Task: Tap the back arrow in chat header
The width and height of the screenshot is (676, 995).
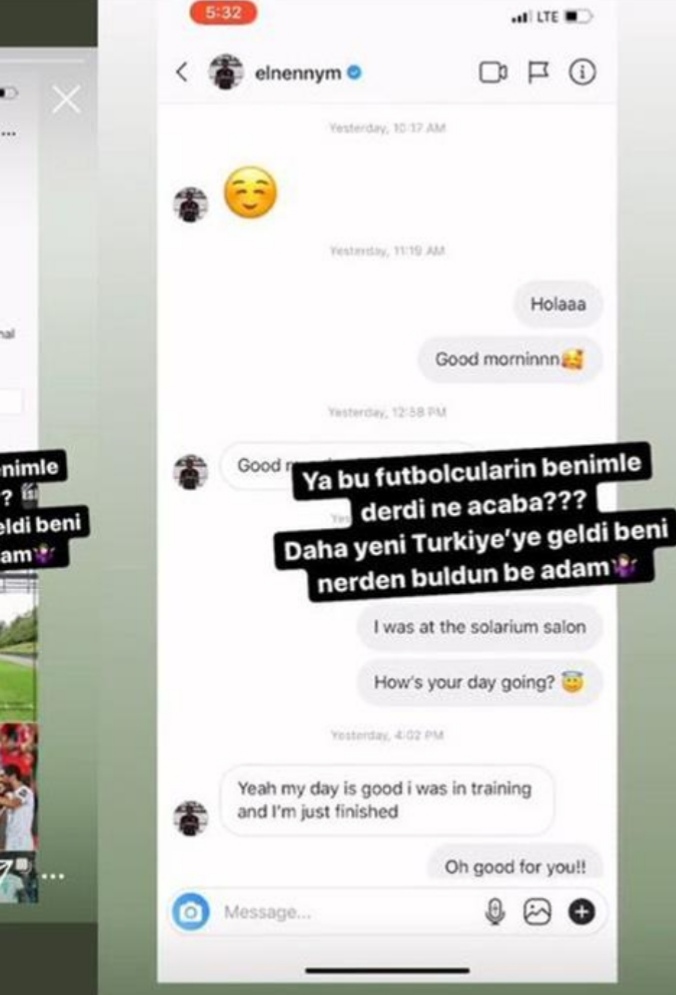Action: [182, 72]
